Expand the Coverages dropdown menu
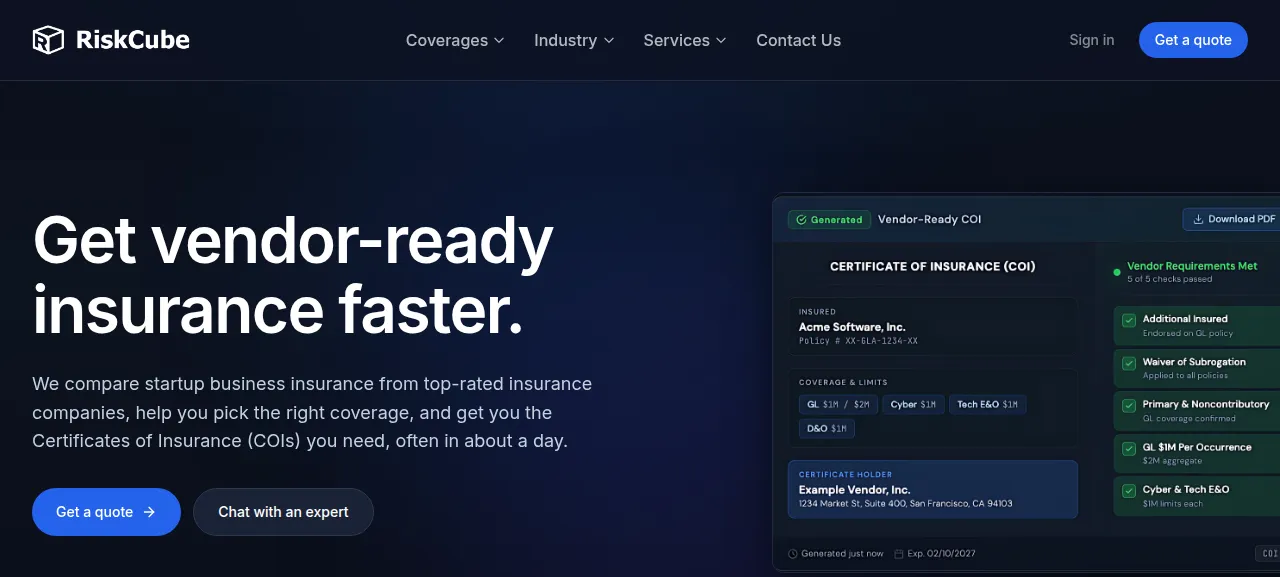 [x=455, y=40]
